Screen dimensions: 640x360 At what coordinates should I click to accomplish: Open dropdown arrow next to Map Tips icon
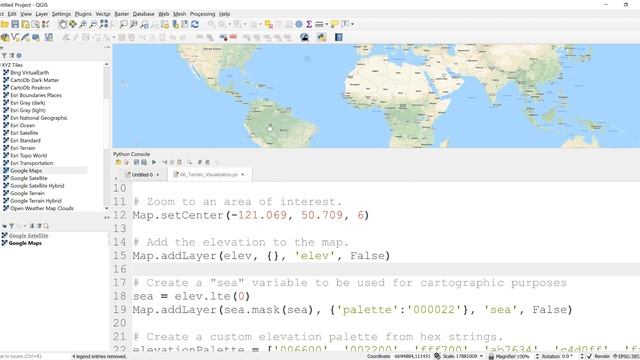coord(326,24)
